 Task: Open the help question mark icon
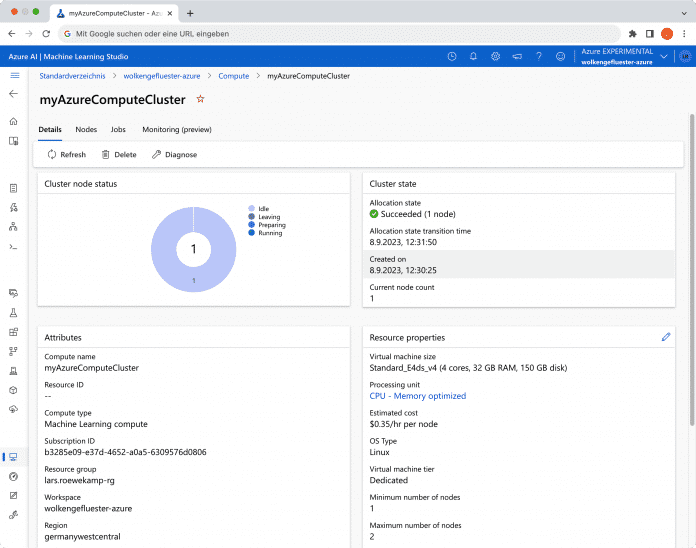539,56
